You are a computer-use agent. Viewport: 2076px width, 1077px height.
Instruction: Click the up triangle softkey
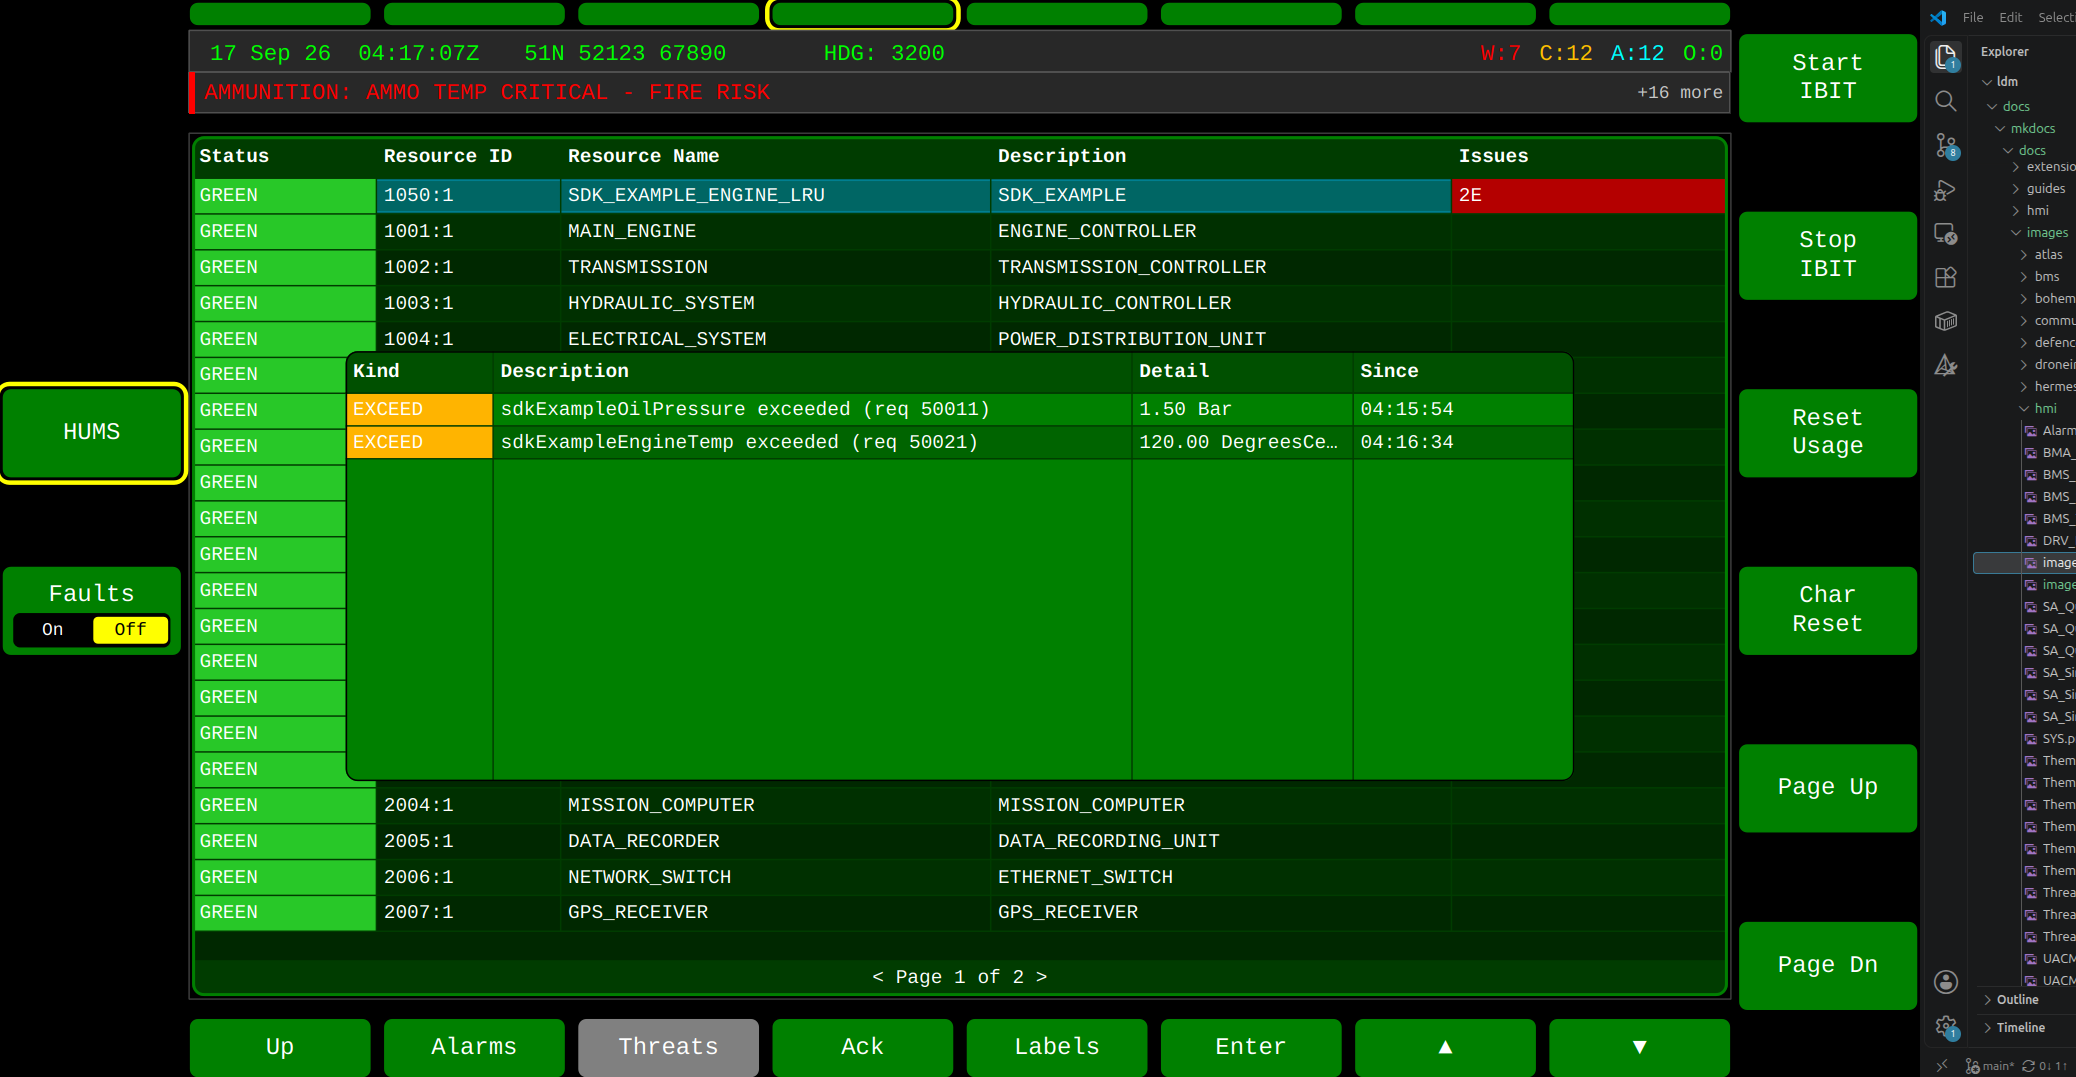pos(1445,1047)
